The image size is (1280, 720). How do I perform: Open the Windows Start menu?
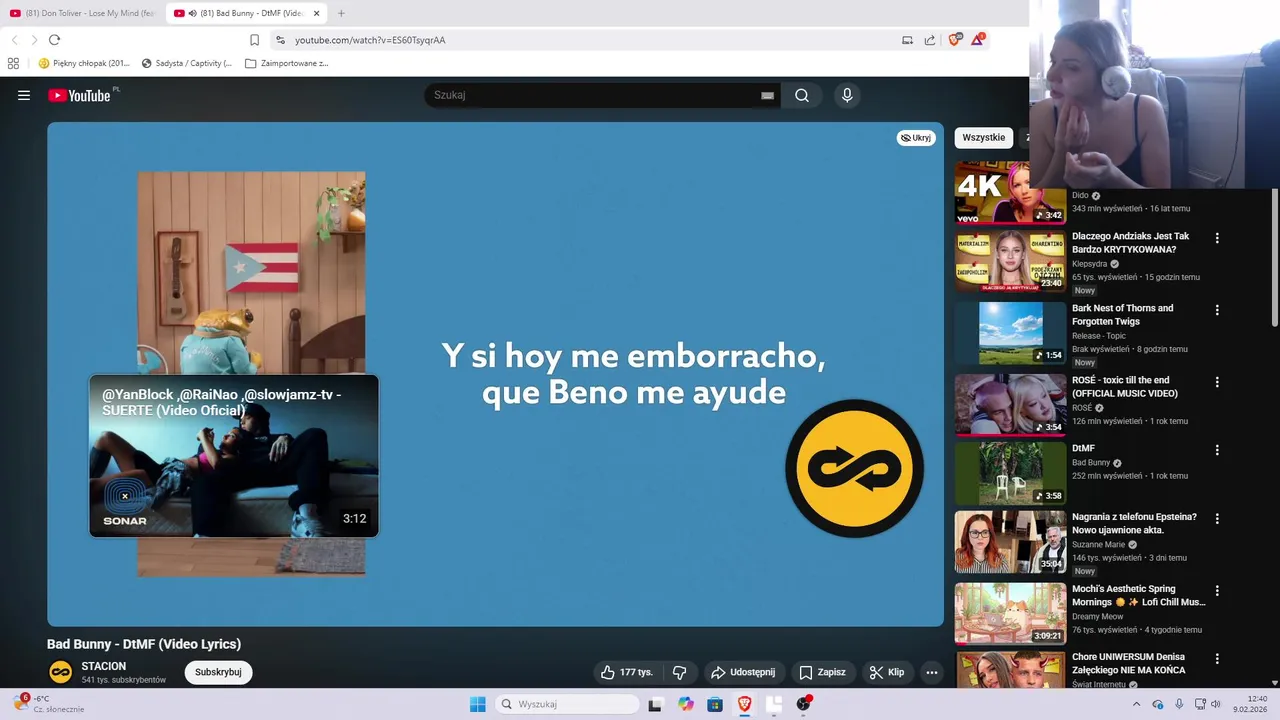(478, 704)
